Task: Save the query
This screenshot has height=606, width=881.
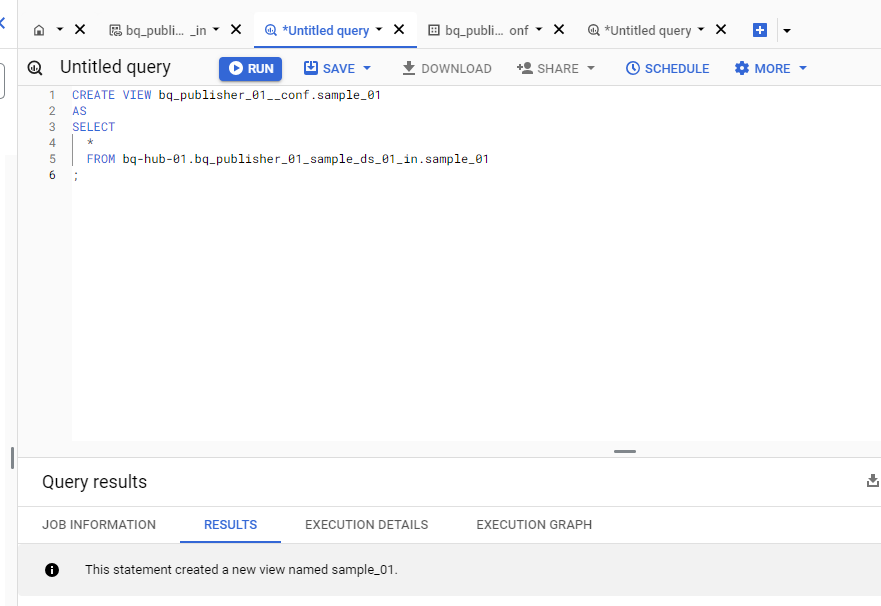Action: tap(329, 69)
